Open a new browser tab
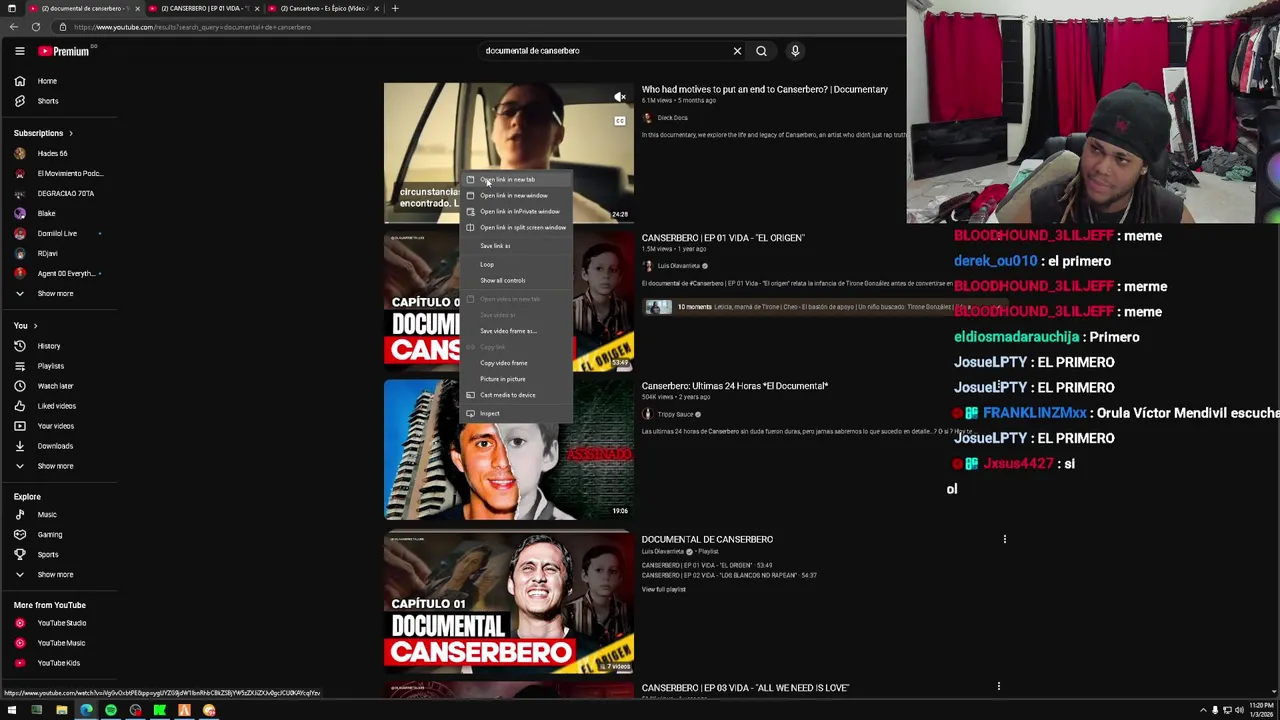The image size is (1280, 720). tap(395, 8)
